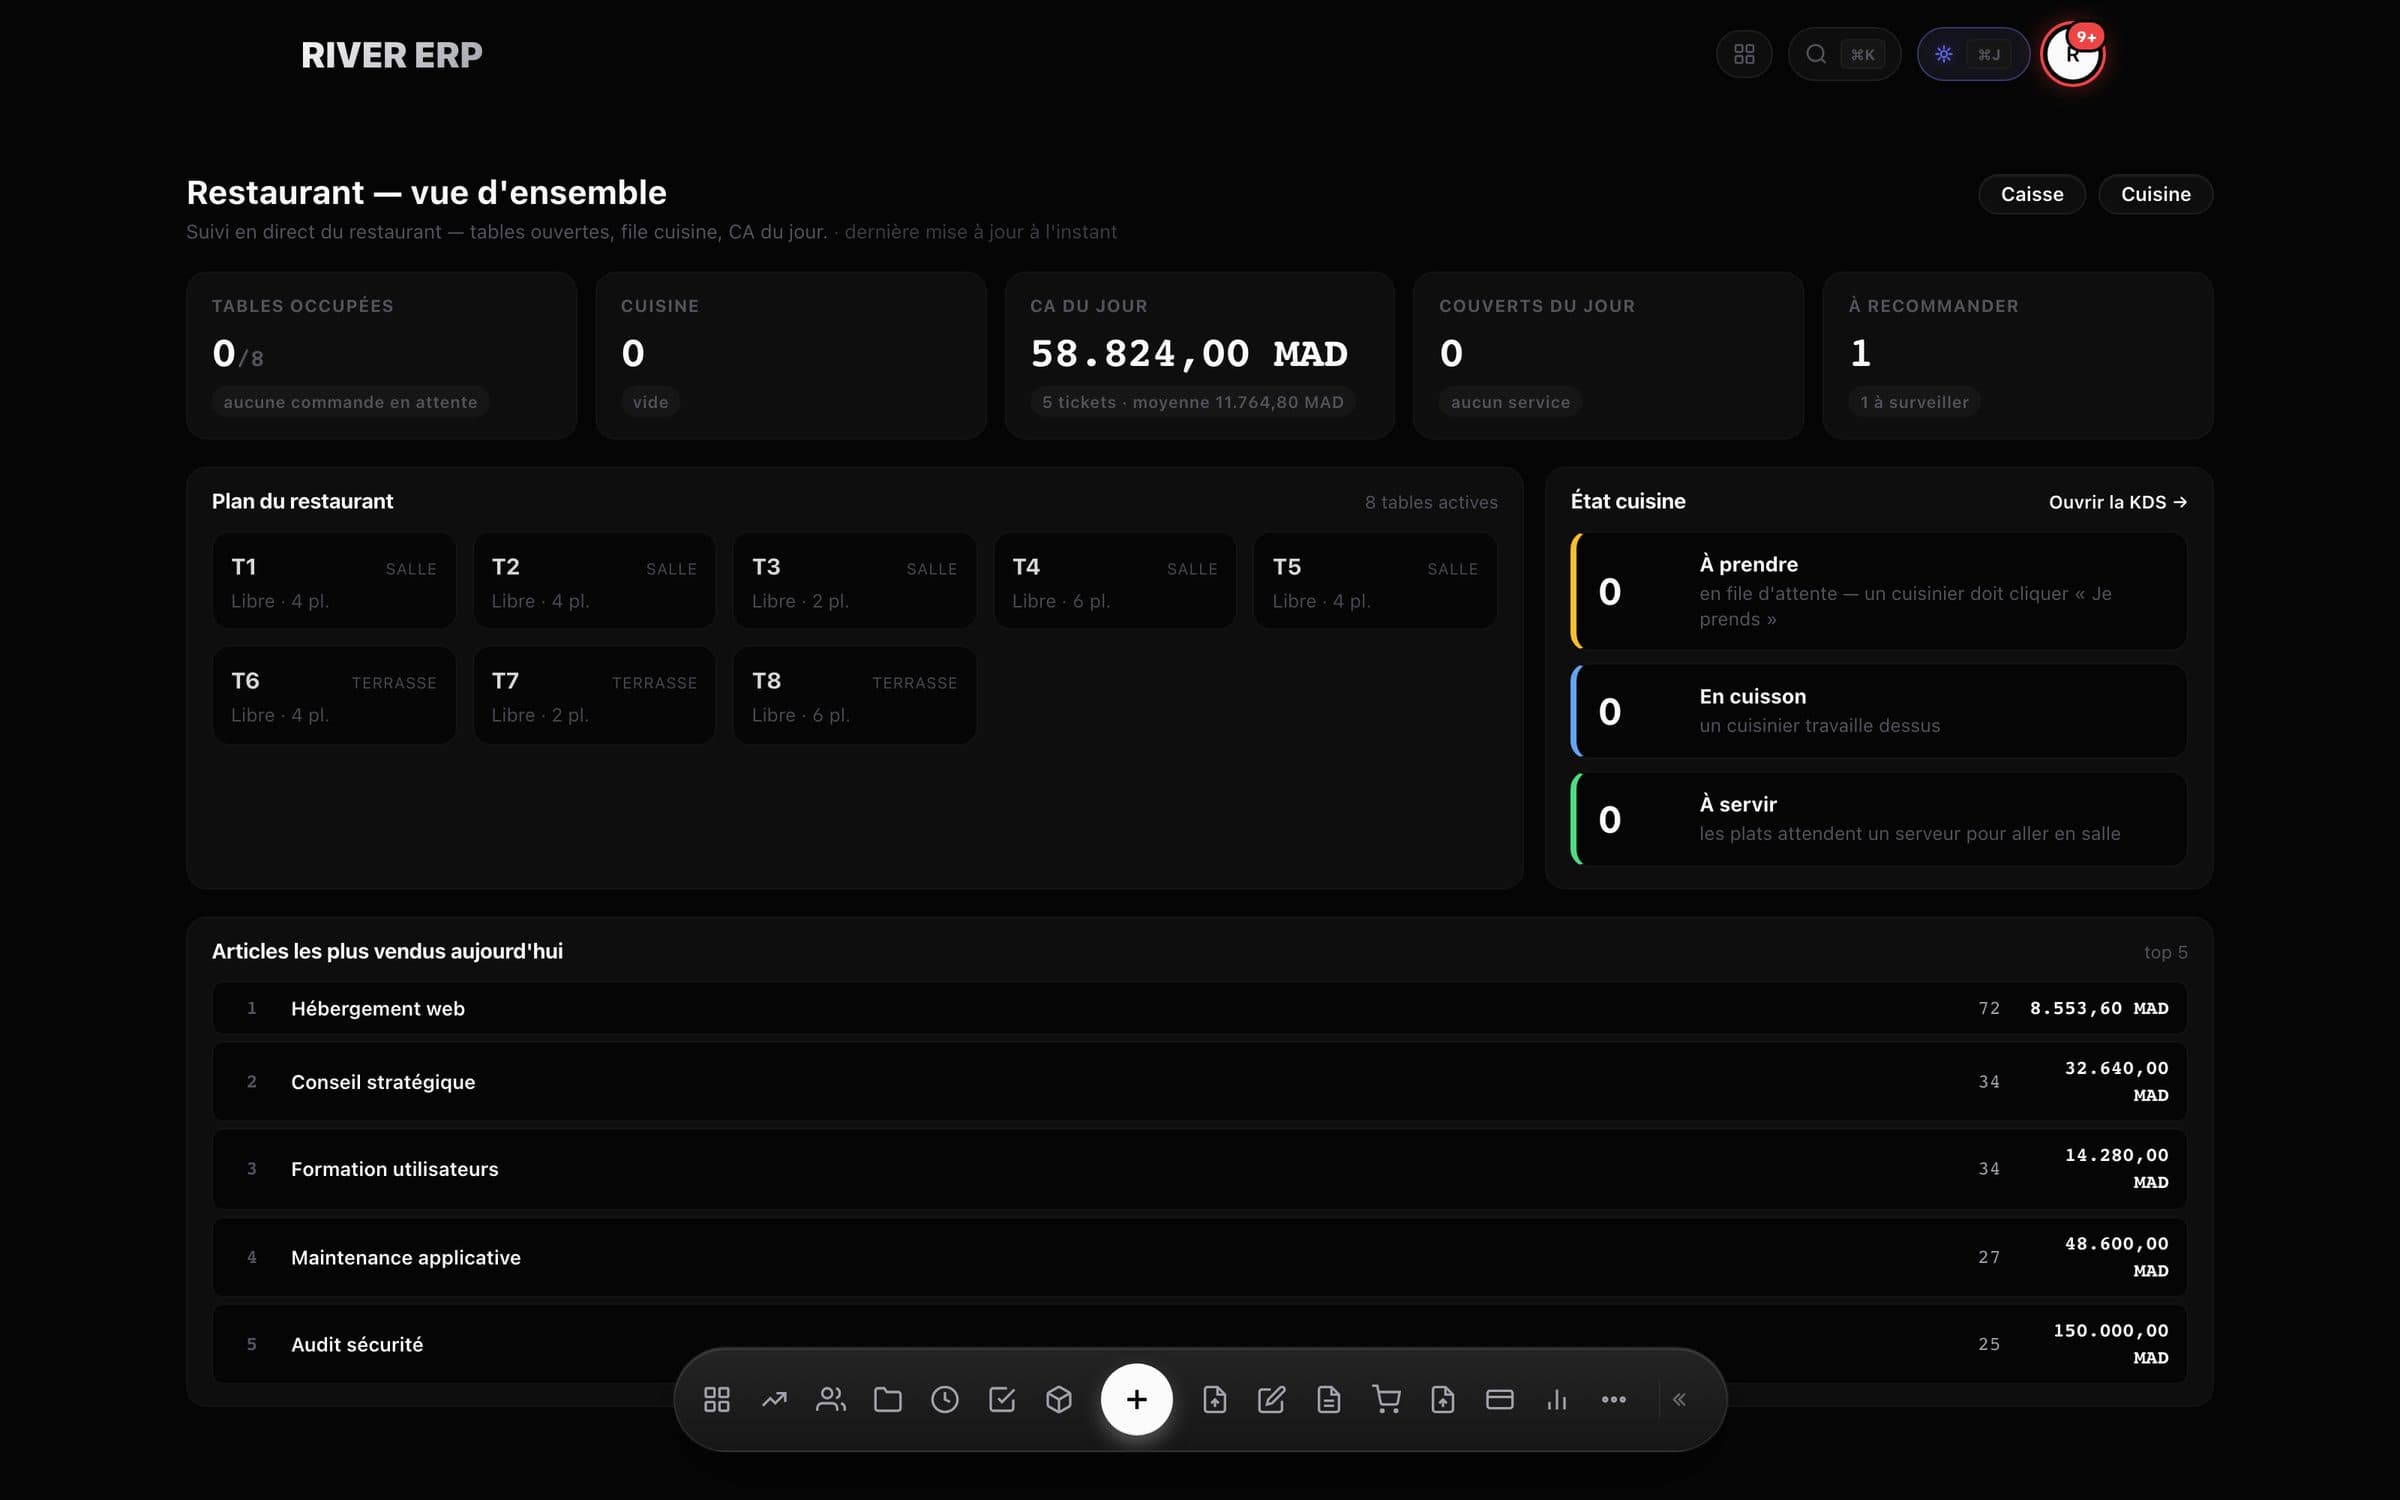Select terrasse table T7
2400x1500 pixels.
click(594, 695)
